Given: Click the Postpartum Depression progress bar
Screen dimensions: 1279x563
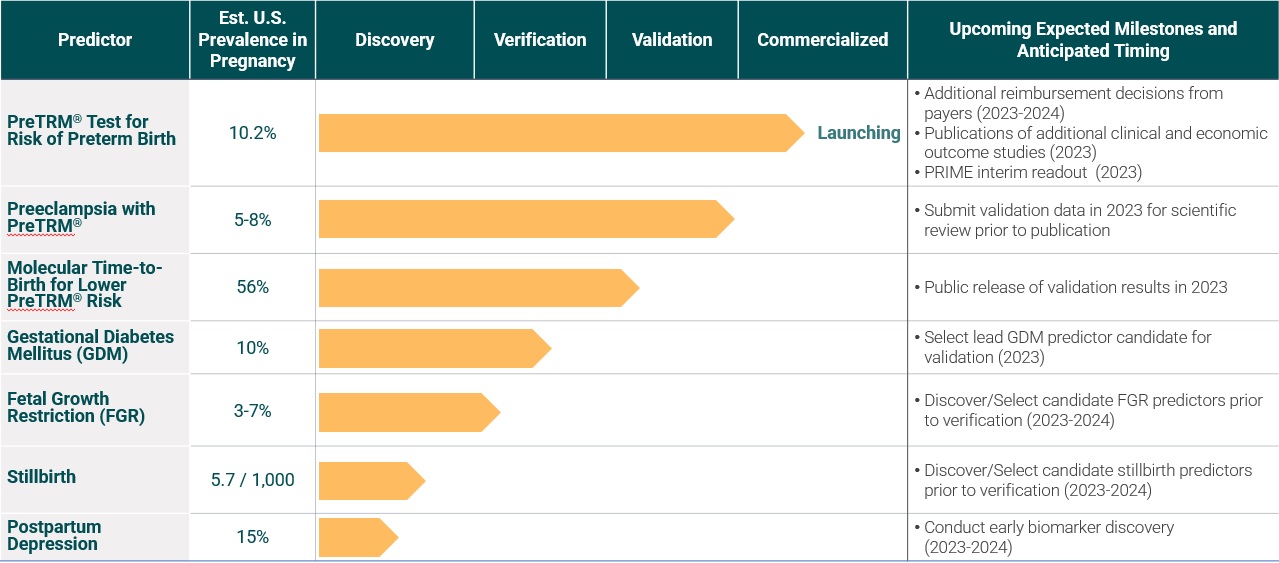Looking at the screenshot, I should (x=354, y=538).
